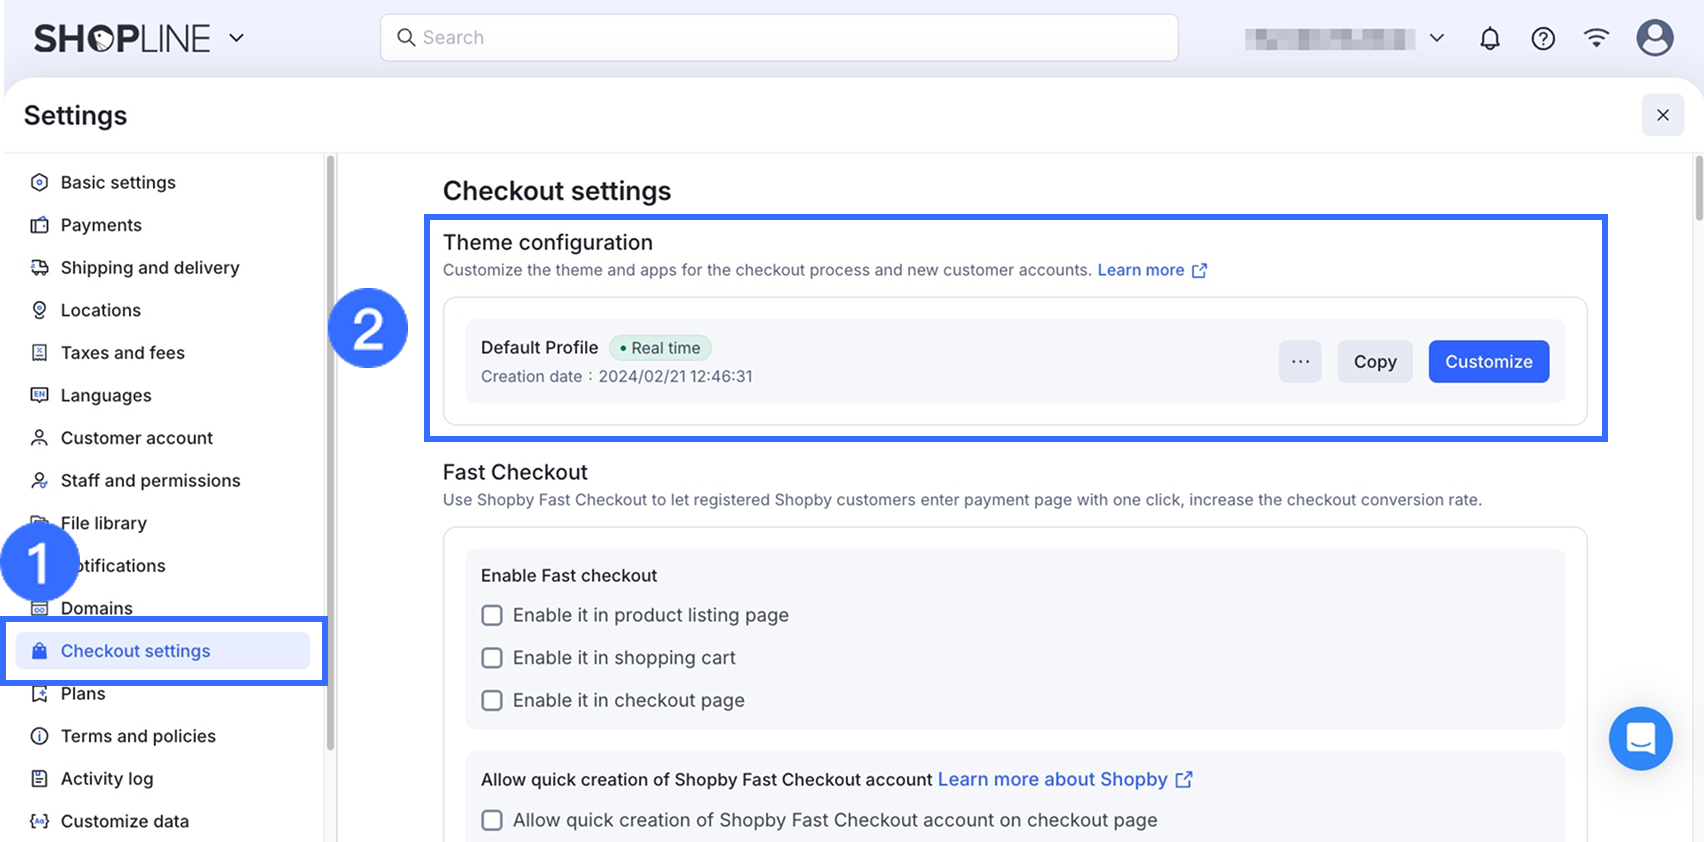Enable Fast checkout in checkout page
Image resolution: width=1704 pixels, height=842 pixels.
tap(492, 700)
